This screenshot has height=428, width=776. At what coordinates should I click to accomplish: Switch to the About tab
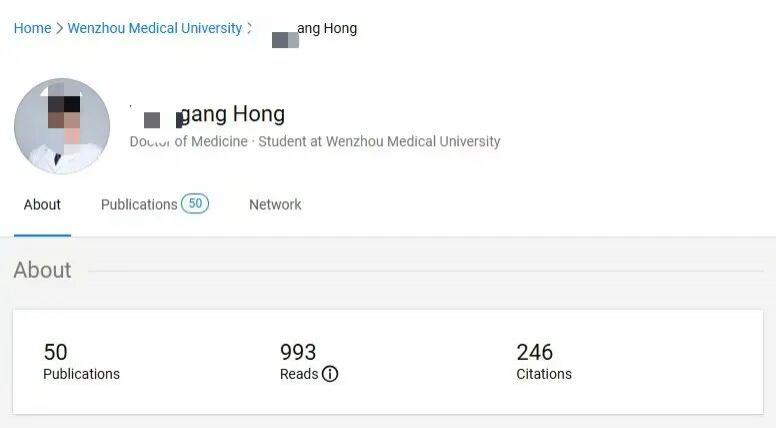(42, 204)
